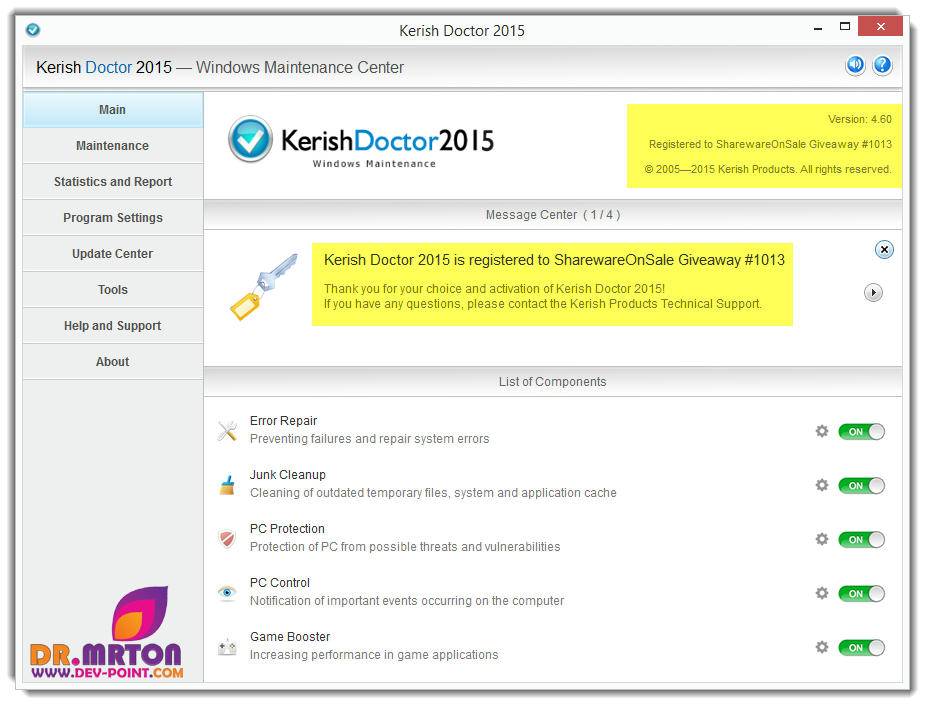This screenshot has width=925, height=705.
Task: Click the PC Protection component title
Action: coord(287,529)
